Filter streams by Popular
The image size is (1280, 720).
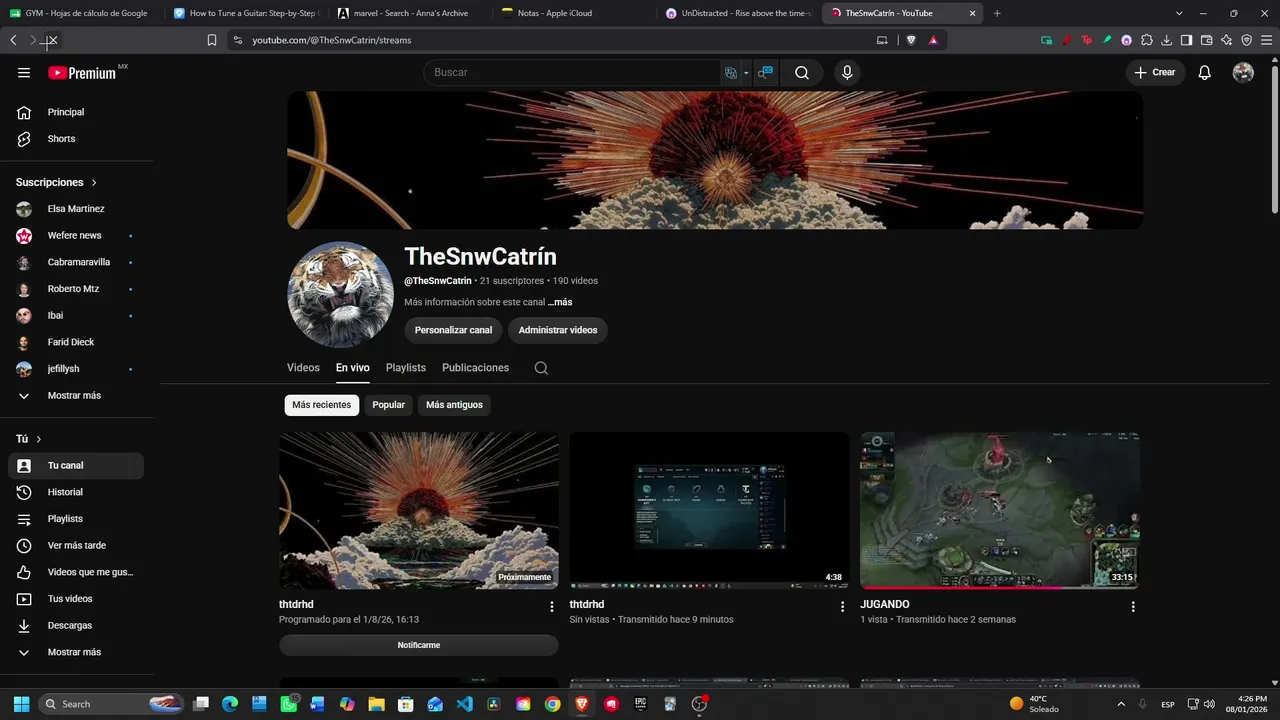[x=389, y=405]
